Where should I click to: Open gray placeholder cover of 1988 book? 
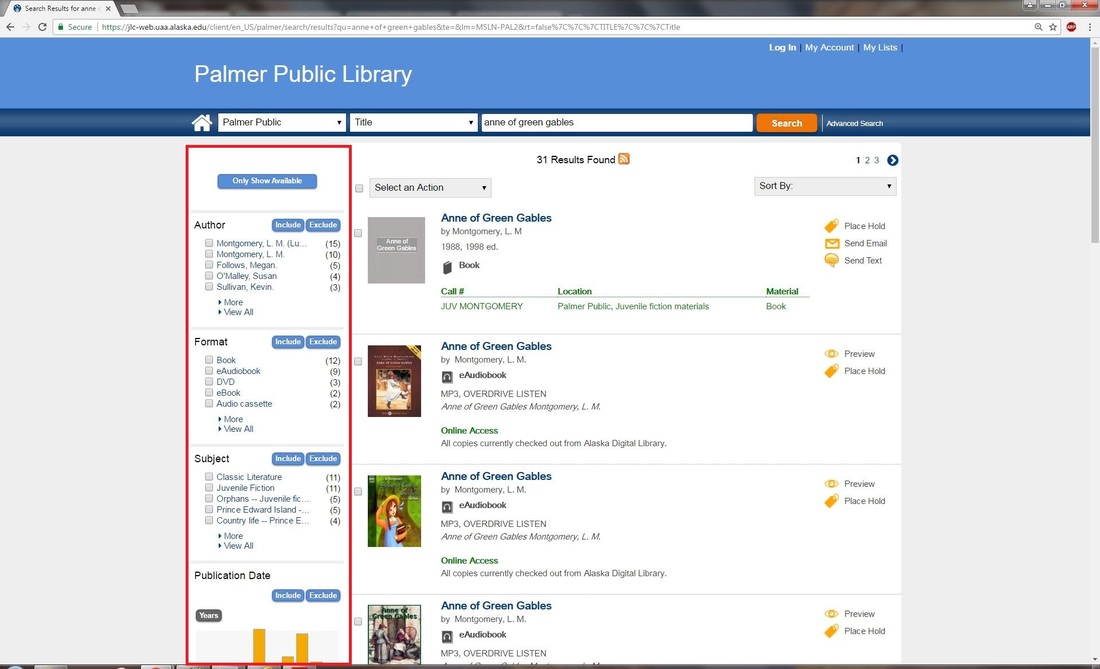pyautogui.click(x=396, y=250)
